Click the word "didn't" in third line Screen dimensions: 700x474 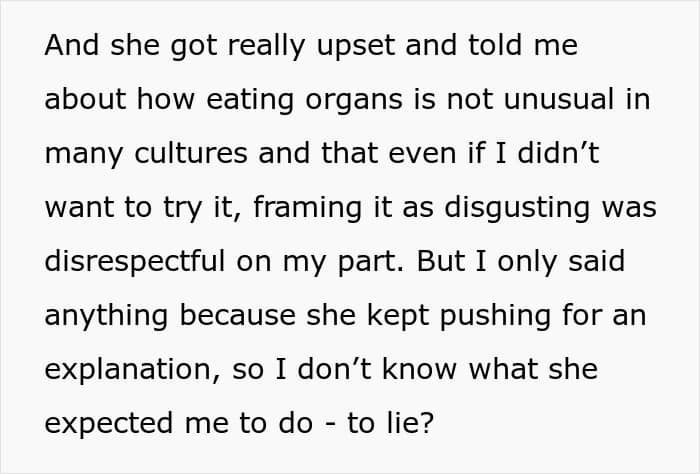558,153
